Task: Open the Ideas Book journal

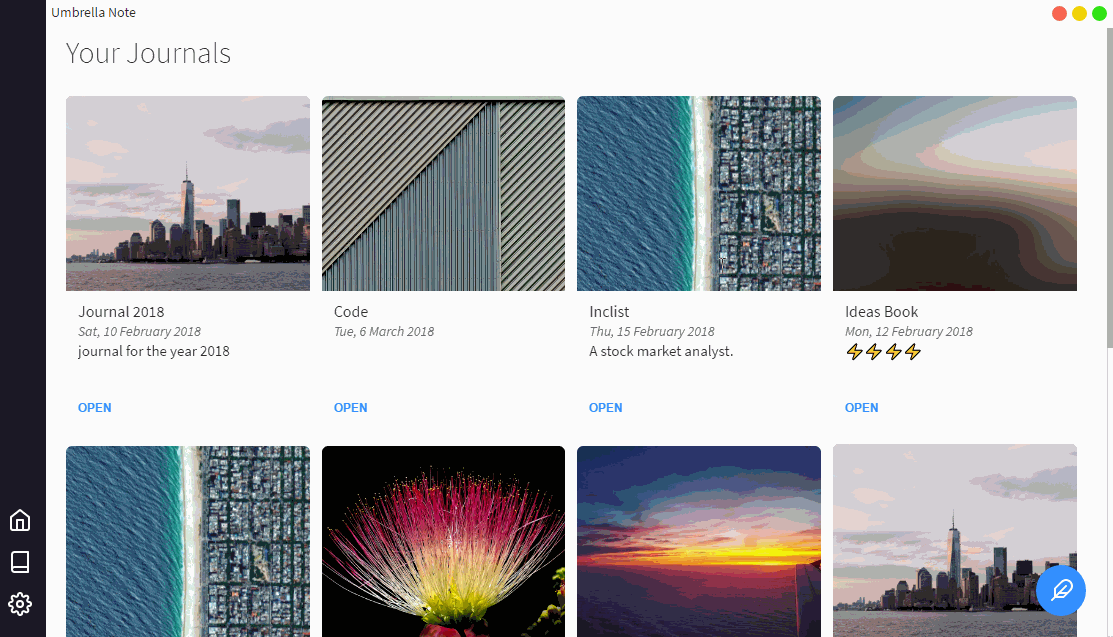Action: coord(862,408)
